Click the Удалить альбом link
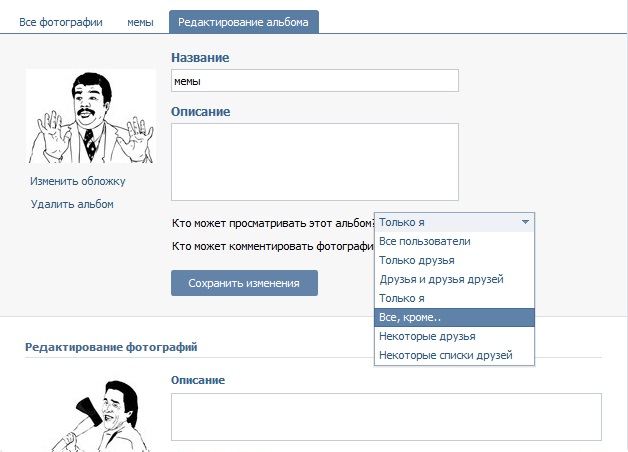This screenshot has width=628, height=452. (x=72, y=204)
